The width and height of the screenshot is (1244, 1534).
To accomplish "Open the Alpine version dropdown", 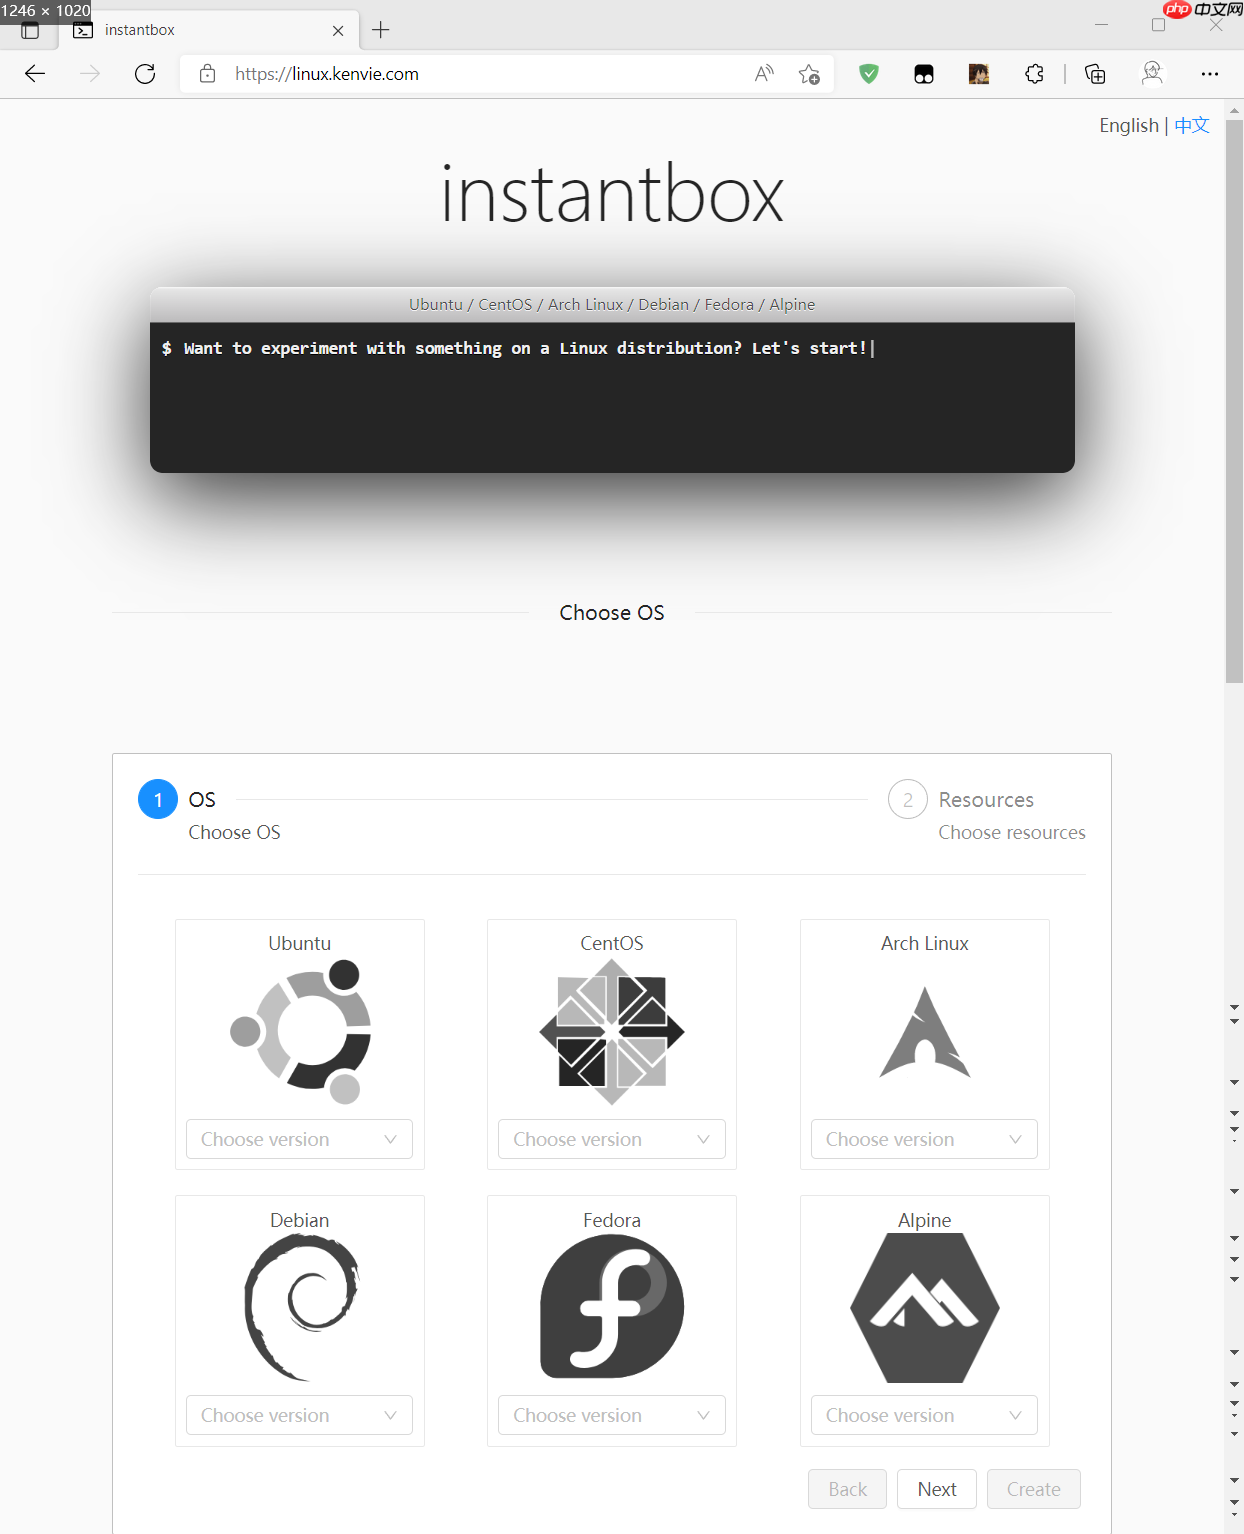I will click(923, 1415).
